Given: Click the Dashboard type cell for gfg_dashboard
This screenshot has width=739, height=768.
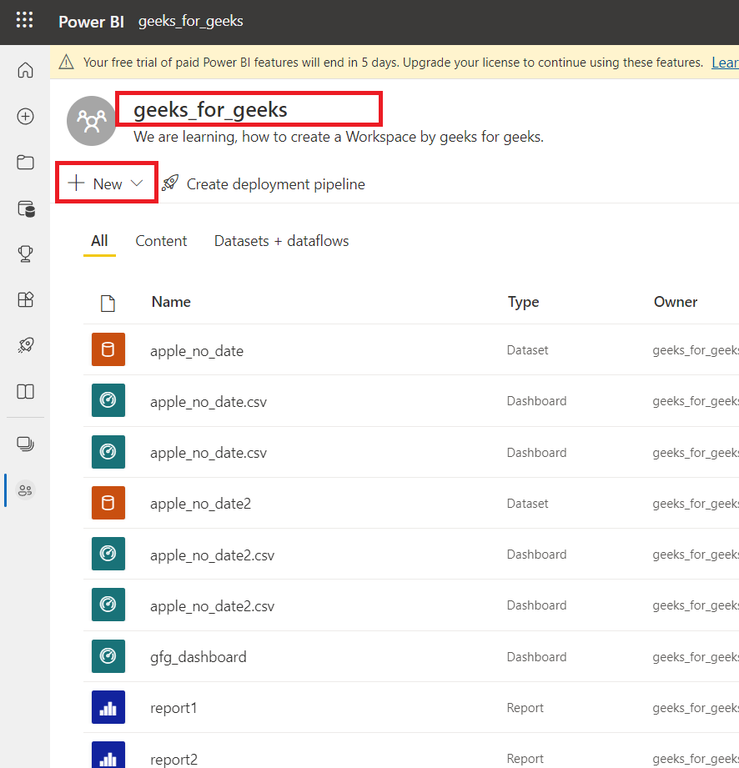Looking at the screenshot, I should pos(536,657).
